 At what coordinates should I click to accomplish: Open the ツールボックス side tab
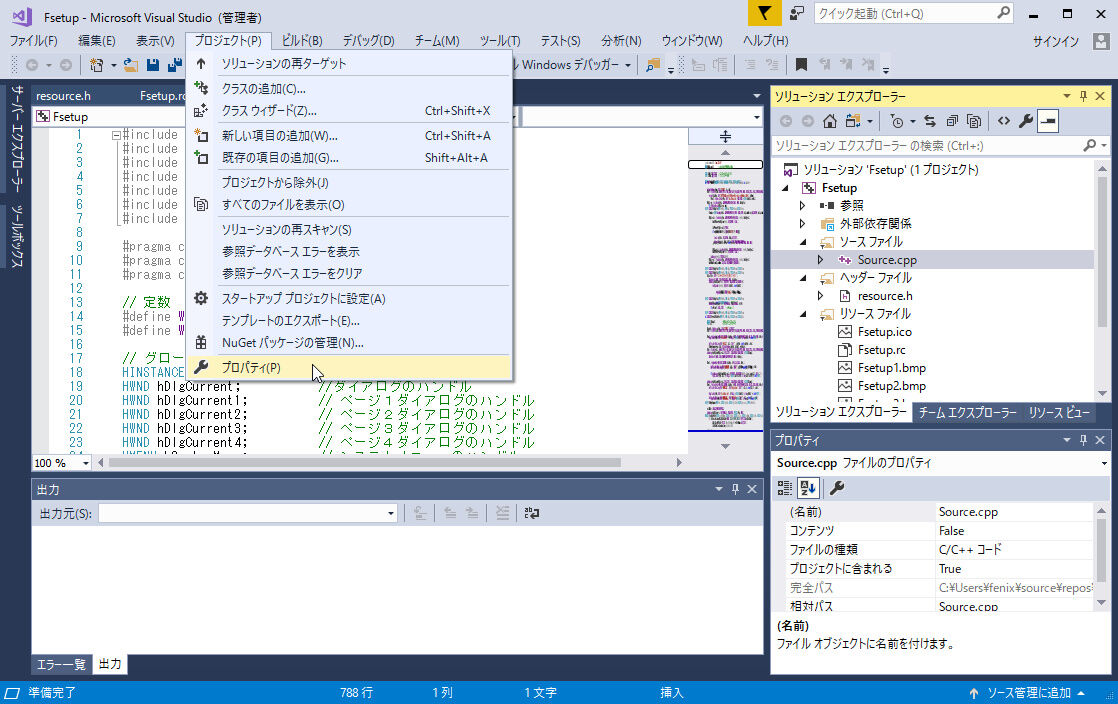tap(17, 236)
